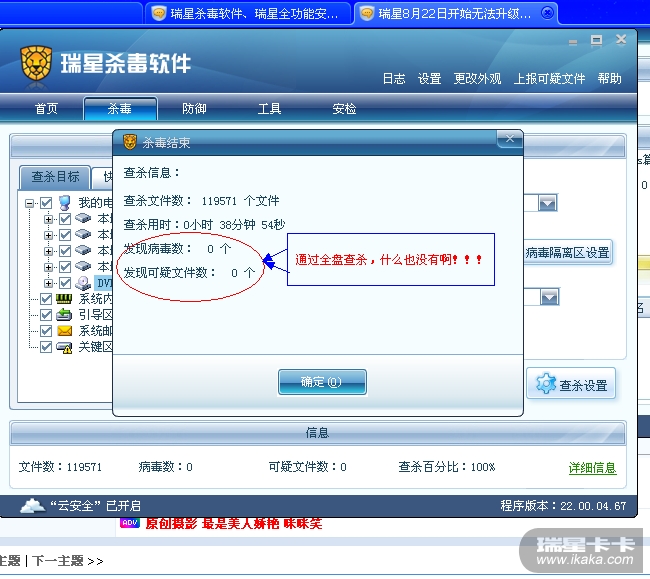Click the 查杀文件数 119571 个文件 line

[201, 201]
